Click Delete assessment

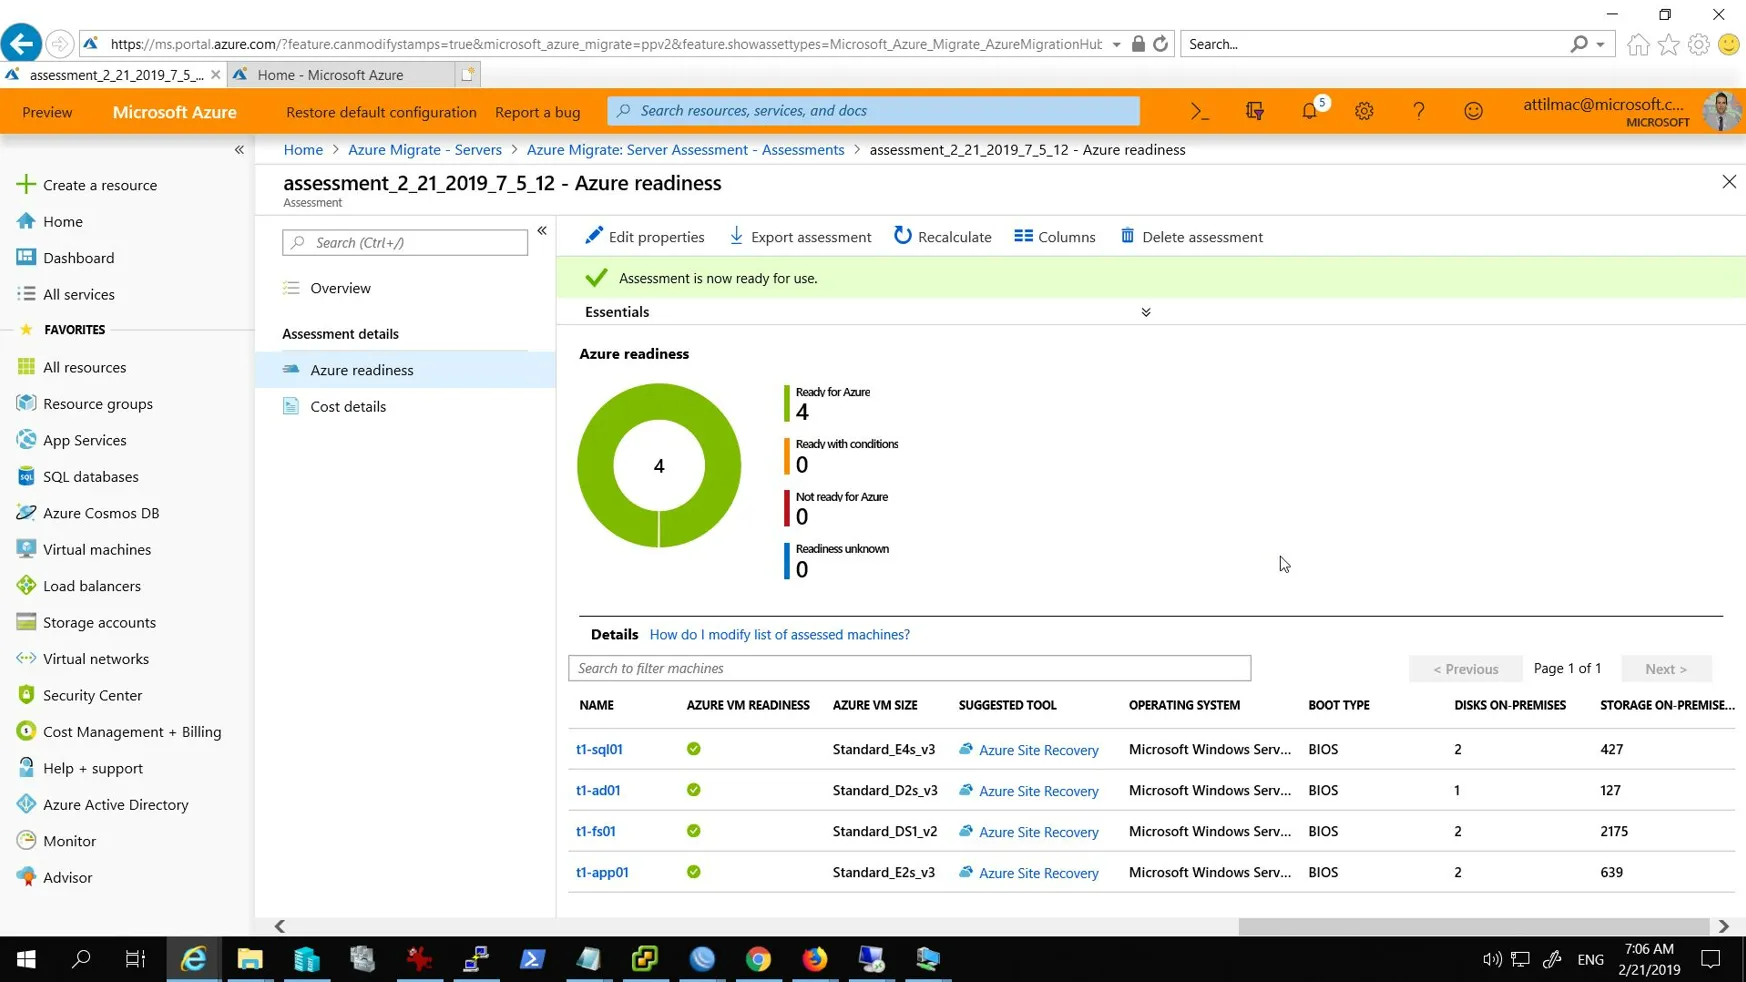1191,237
